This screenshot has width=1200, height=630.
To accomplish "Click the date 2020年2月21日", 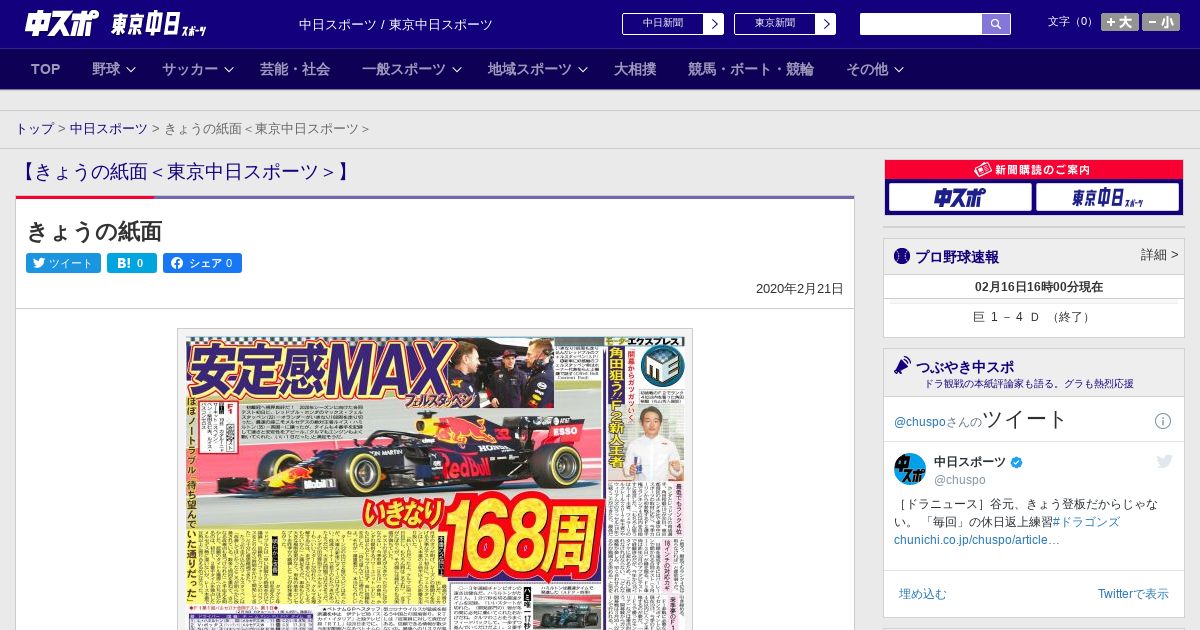I will [x=800, y=289].
